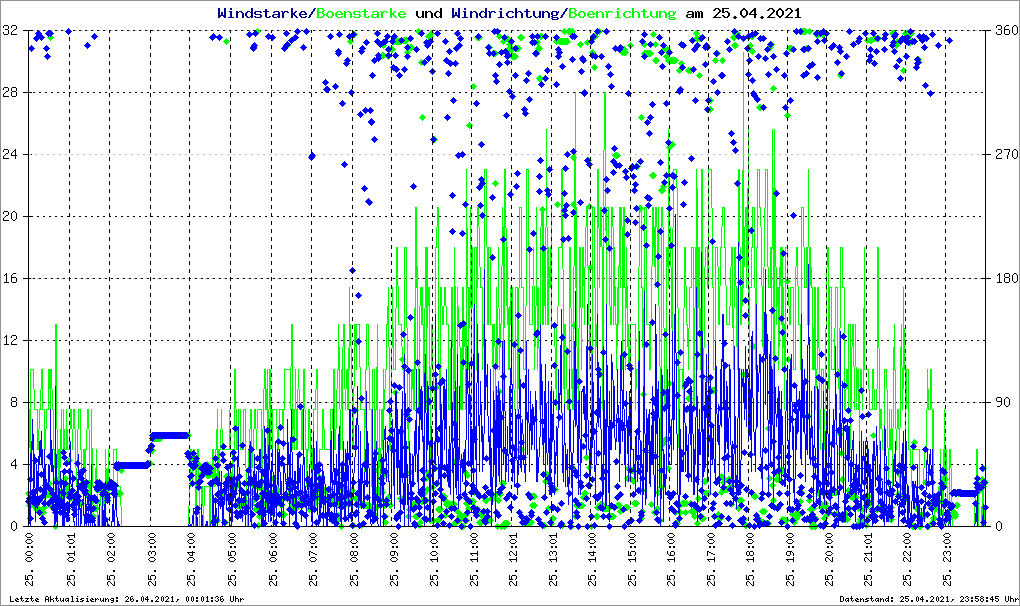Click the '180' value on right axis
Image resolution: width=1020 pixels, height=606 pixels.
[x=1003, y=279]
